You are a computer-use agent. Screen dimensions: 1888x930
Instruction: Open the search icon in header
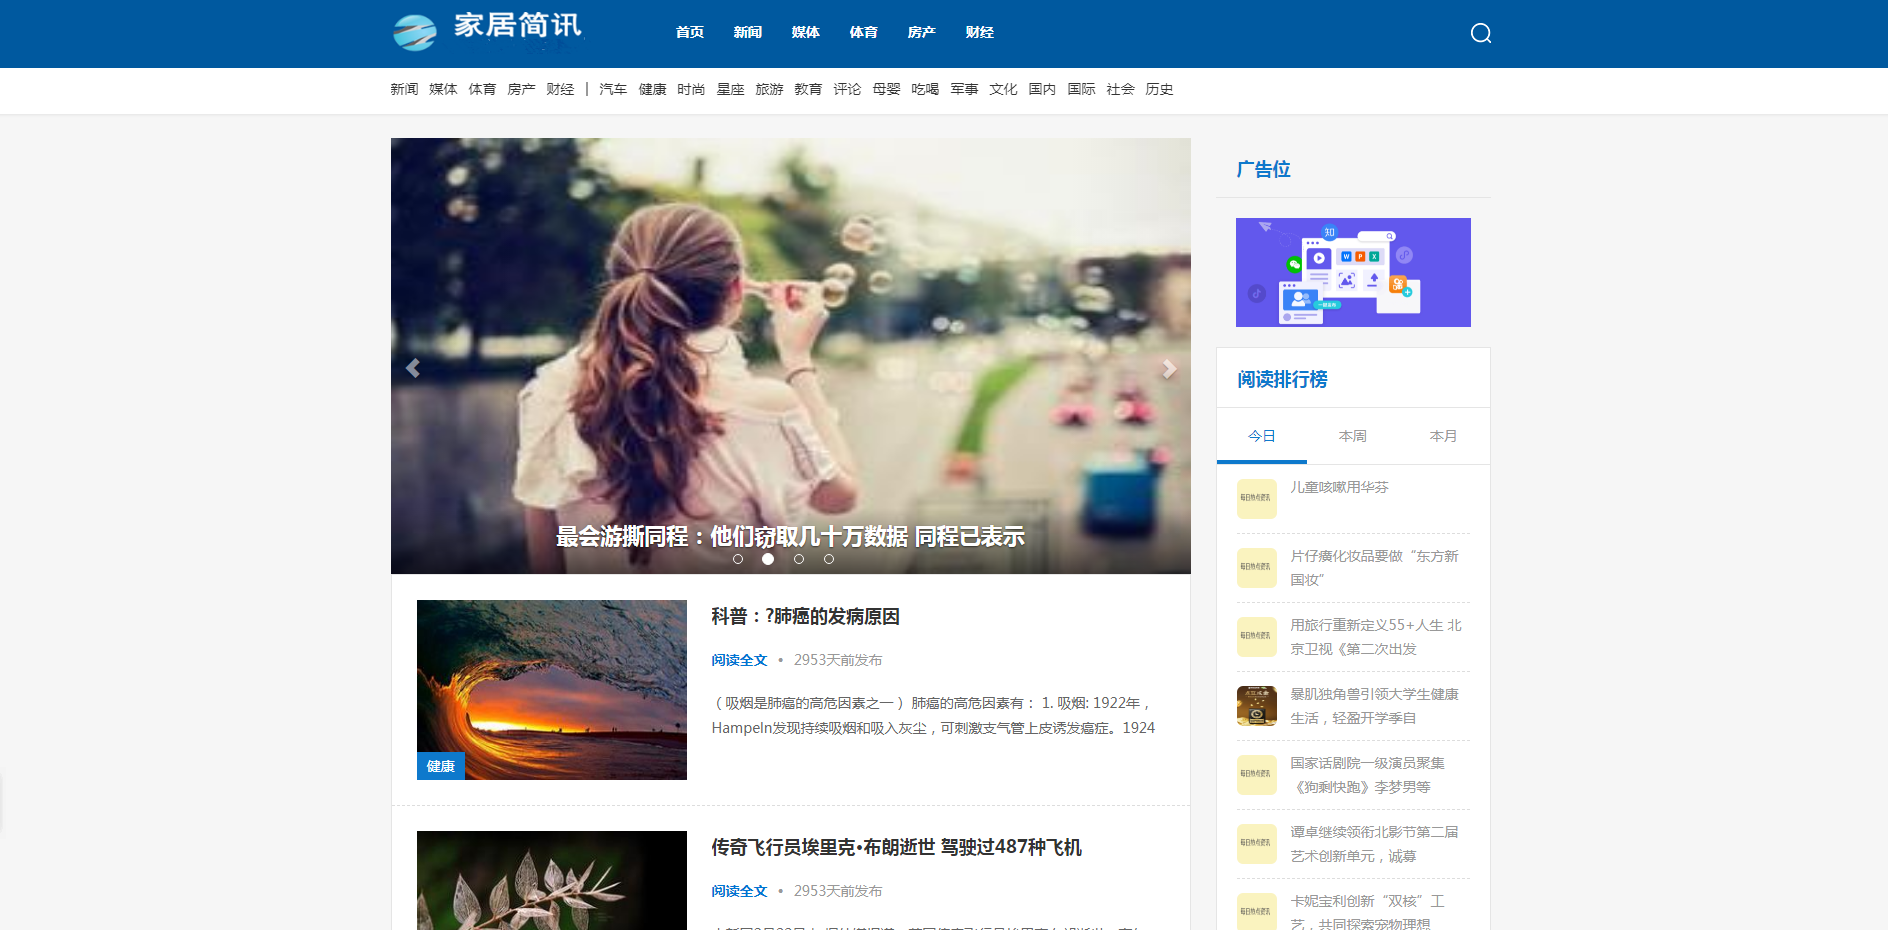tap(1481, 33)
